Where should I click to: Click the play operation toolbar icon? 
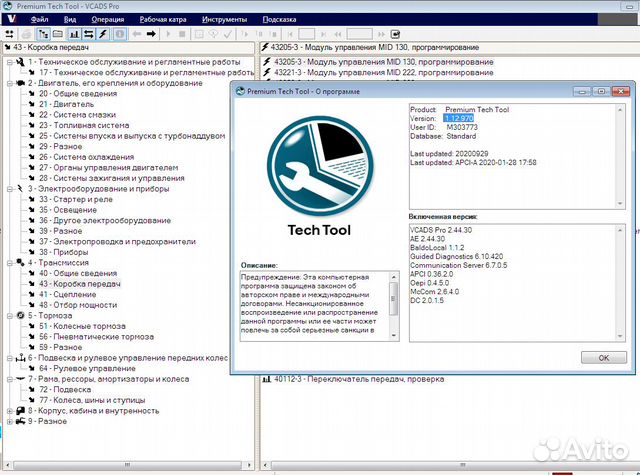[x=168, y=34]
